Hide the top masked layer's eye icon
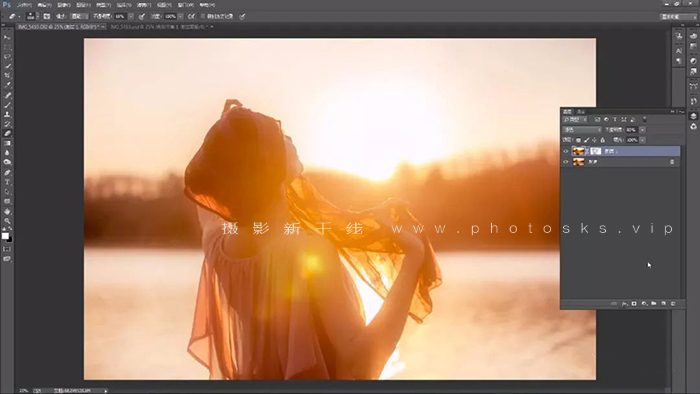The width and height of the screenshot is (700, 394). click(x=566, y=151)
